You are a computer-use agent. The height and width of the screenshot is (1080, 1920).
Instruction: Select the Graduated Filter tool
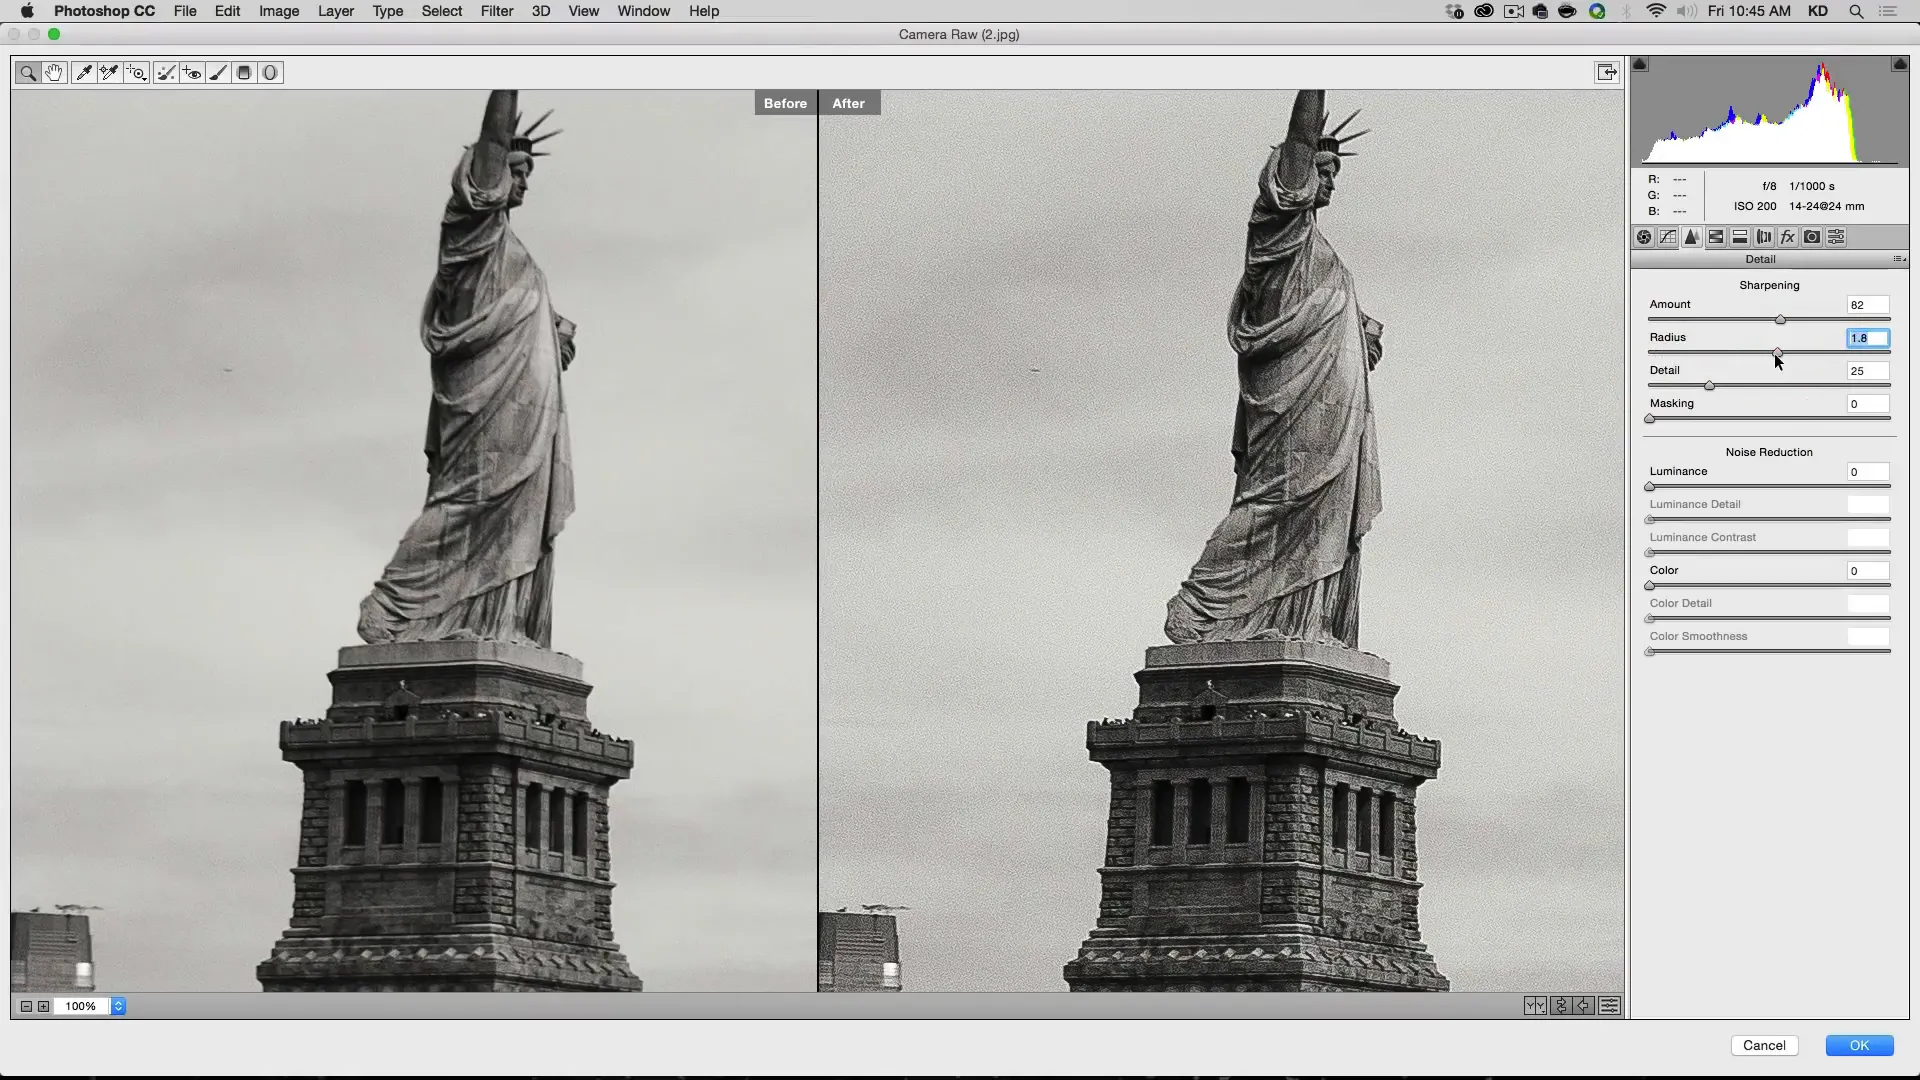pyautogui.click(x=243, y=73)
